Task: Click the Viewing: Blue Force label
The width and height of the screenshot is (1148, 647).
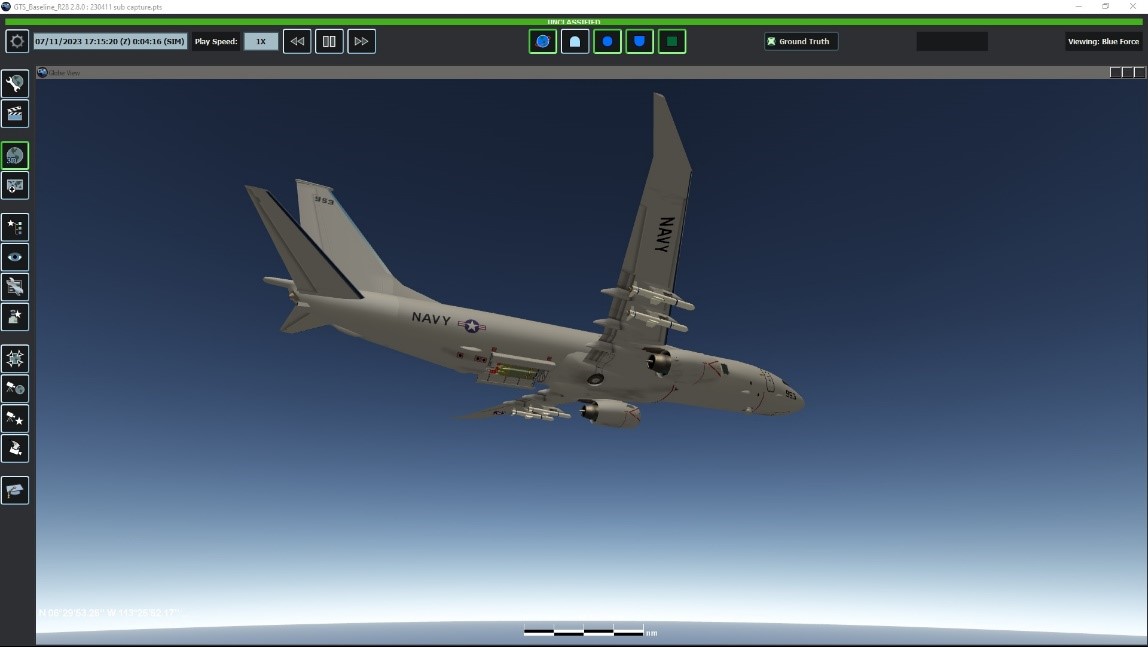Action: [1103, 42]
